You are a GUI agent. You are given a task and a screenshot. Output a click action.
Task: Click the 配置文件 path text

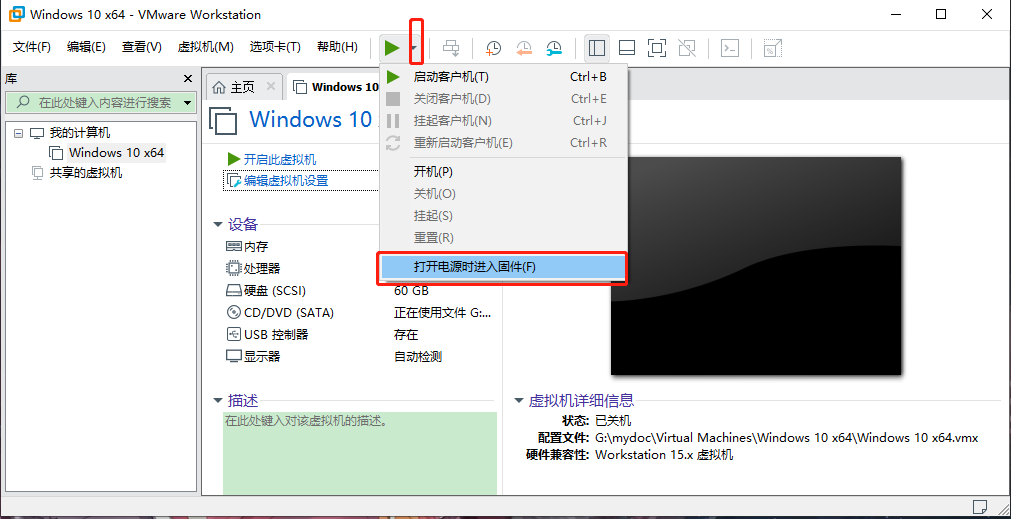[x=787, y=438]
